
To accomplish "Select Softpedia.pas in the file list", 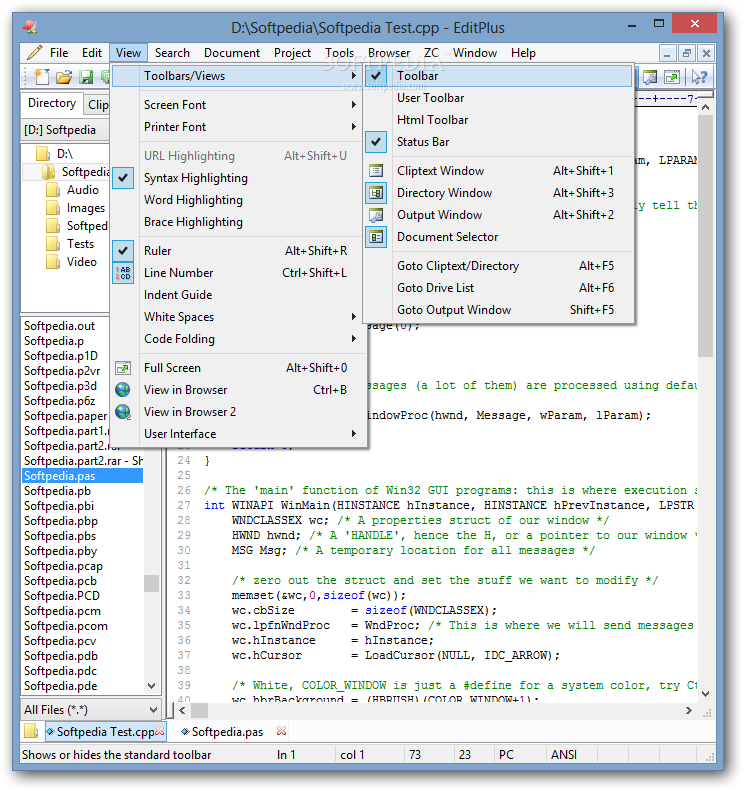I will click(x=83, y=476).
